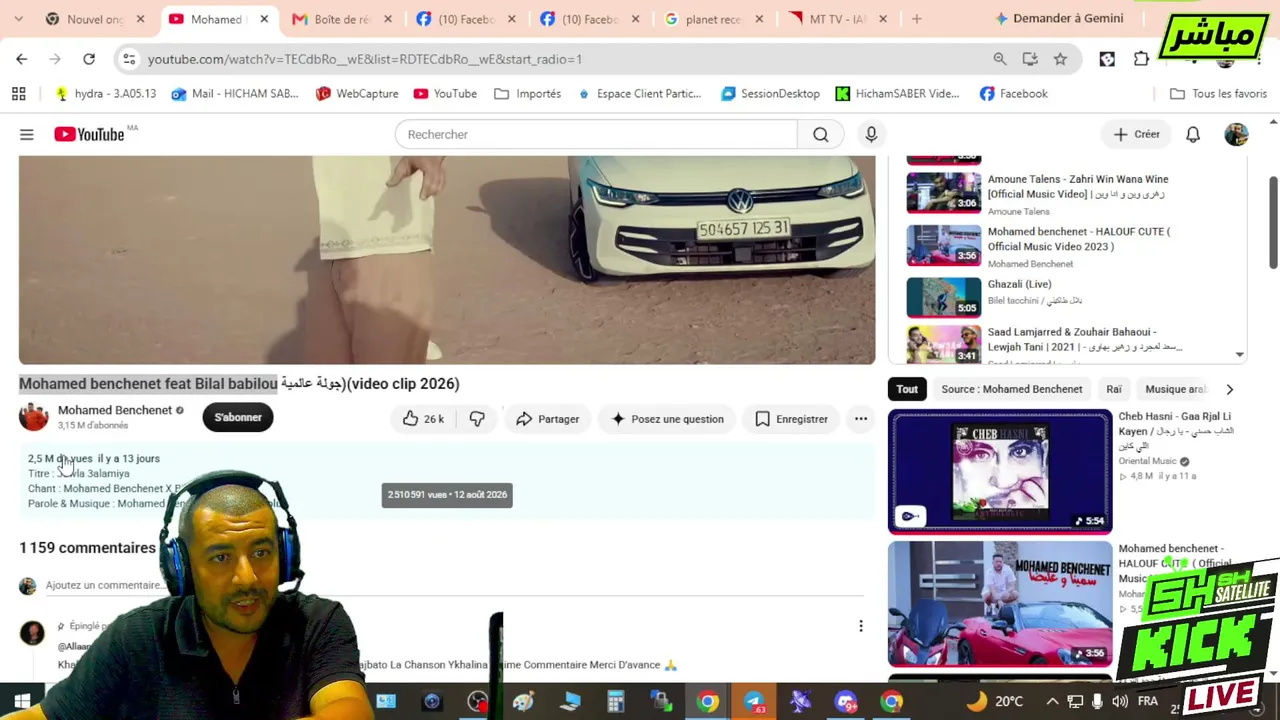Open the SessionDesktop bookmark

tap(770, 94)
